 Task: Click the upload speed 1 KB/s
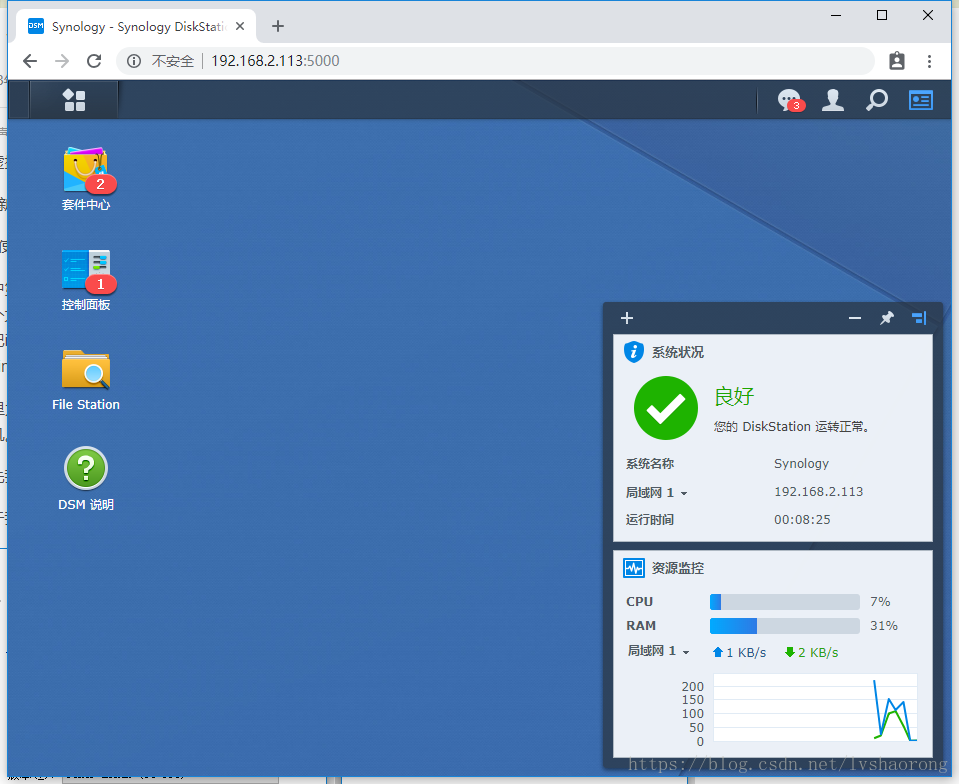pyautogui.click(x=739, y=653)
